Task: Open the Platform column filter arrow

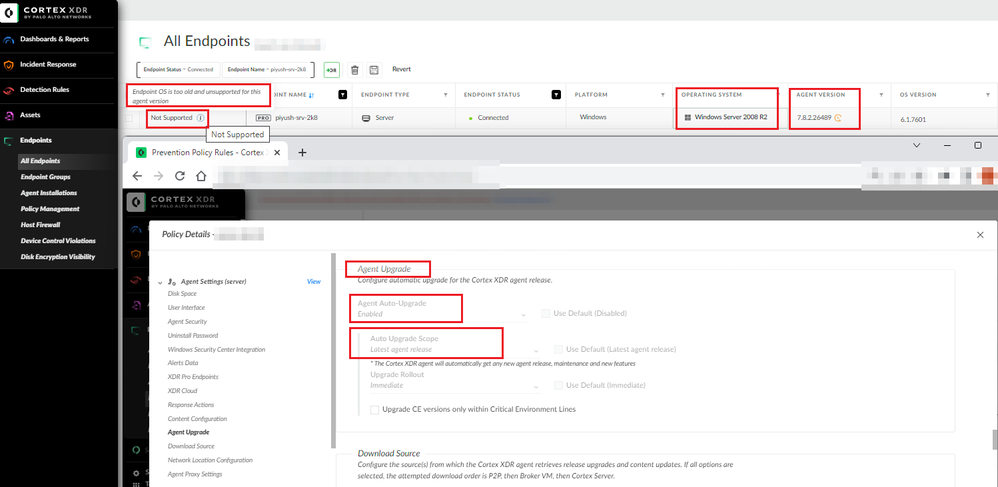Action: (x=663, y=95)
